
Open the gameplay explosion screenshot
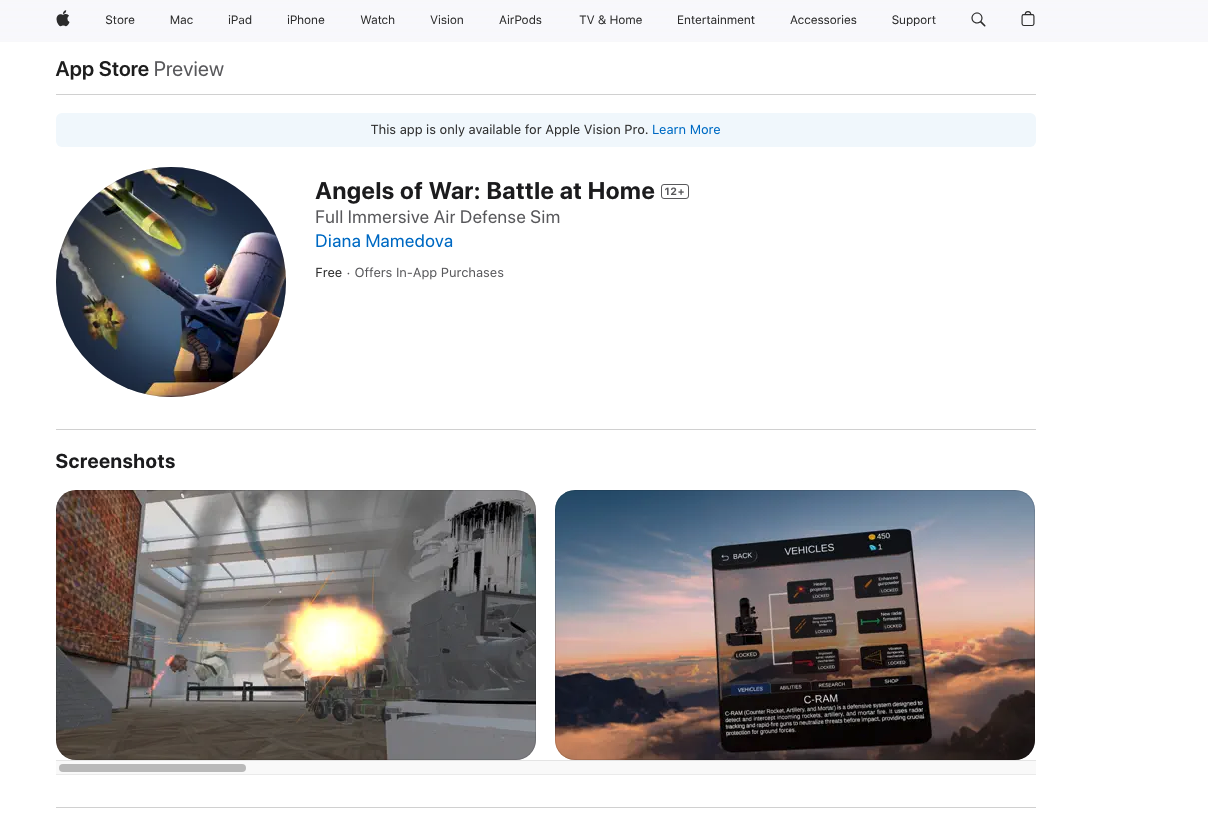(296, 625)
